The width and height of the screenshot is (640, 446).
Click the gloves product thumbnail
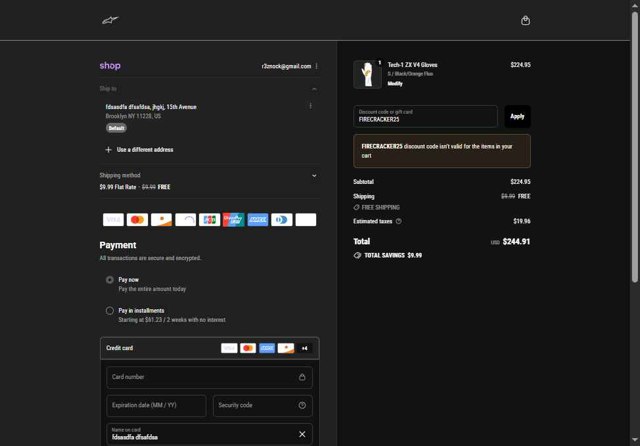tap(367, 74)
